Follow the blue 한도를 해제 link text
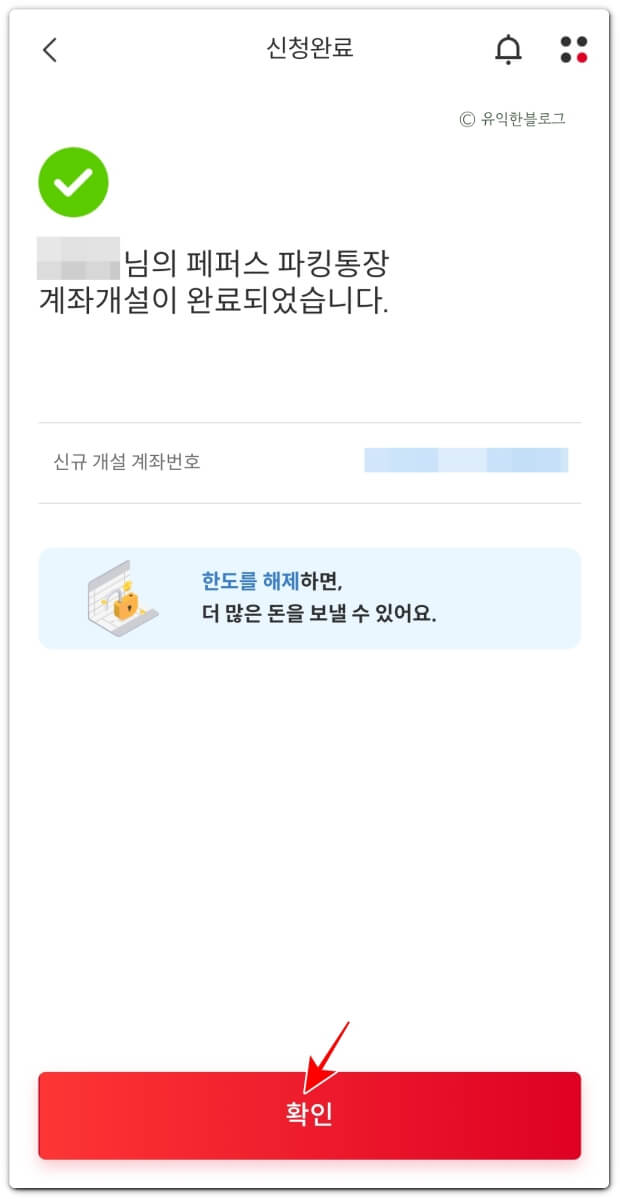 251,581
